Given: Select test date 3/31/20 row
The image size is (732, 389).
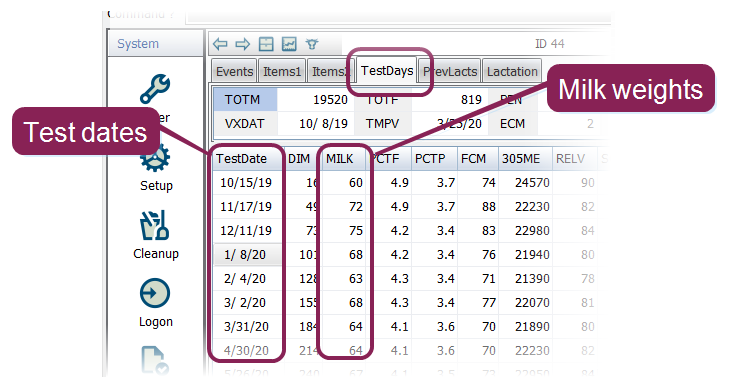Looking at the screenshot, I should coord(246,327).
